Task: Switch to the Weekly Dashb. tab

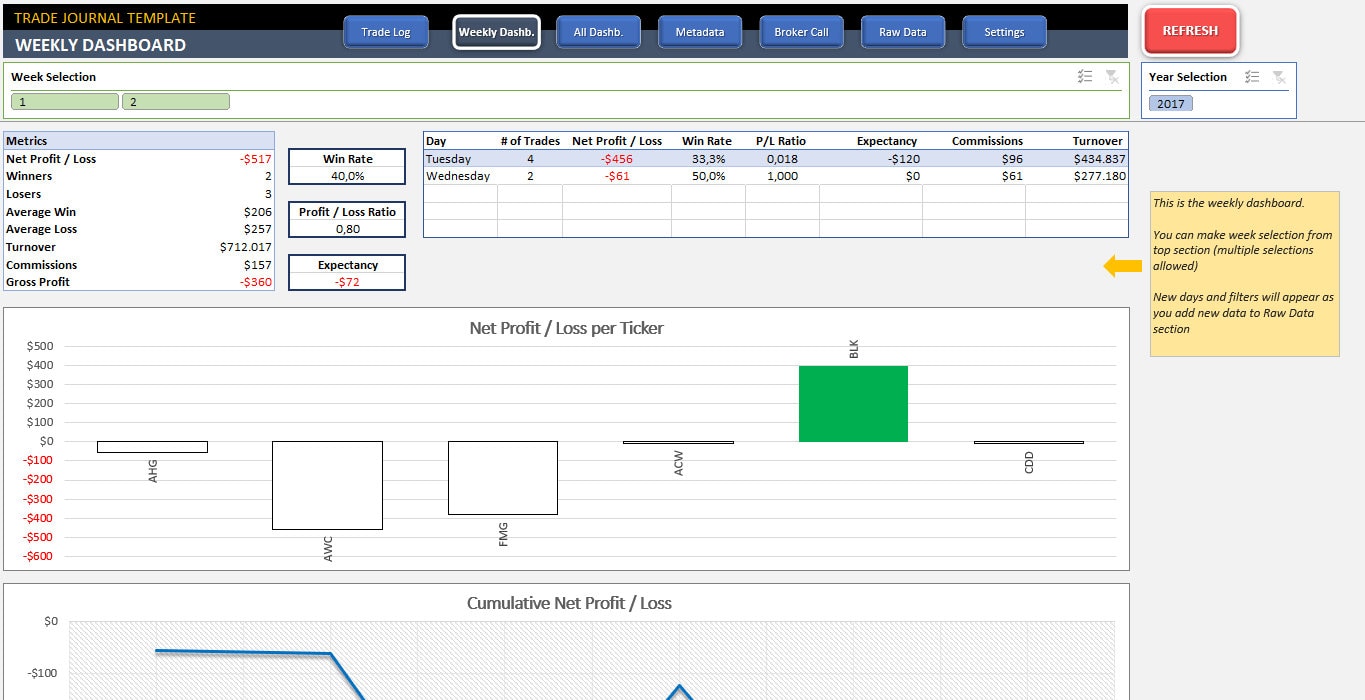Action: (x=496, y=31)
